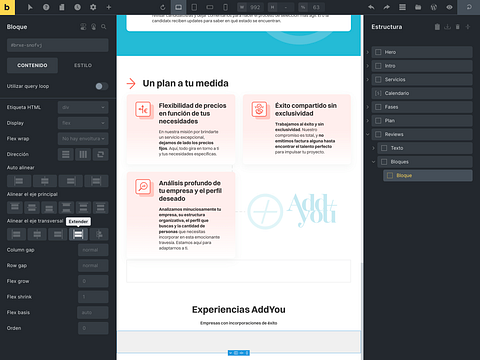The image size is (480, 360).
Task: Expand the Servicios item in structure
Action: point(368,80)
